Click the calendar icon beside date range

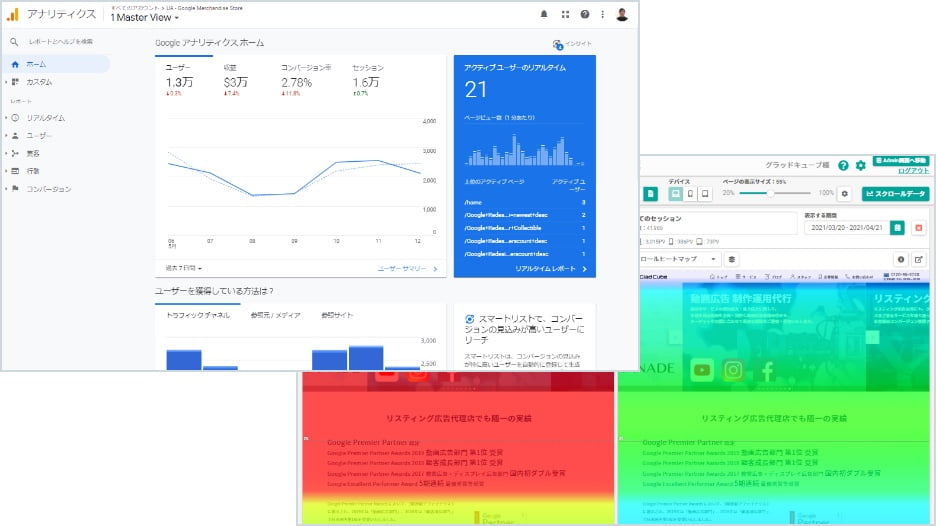click(x=898, y=228)
